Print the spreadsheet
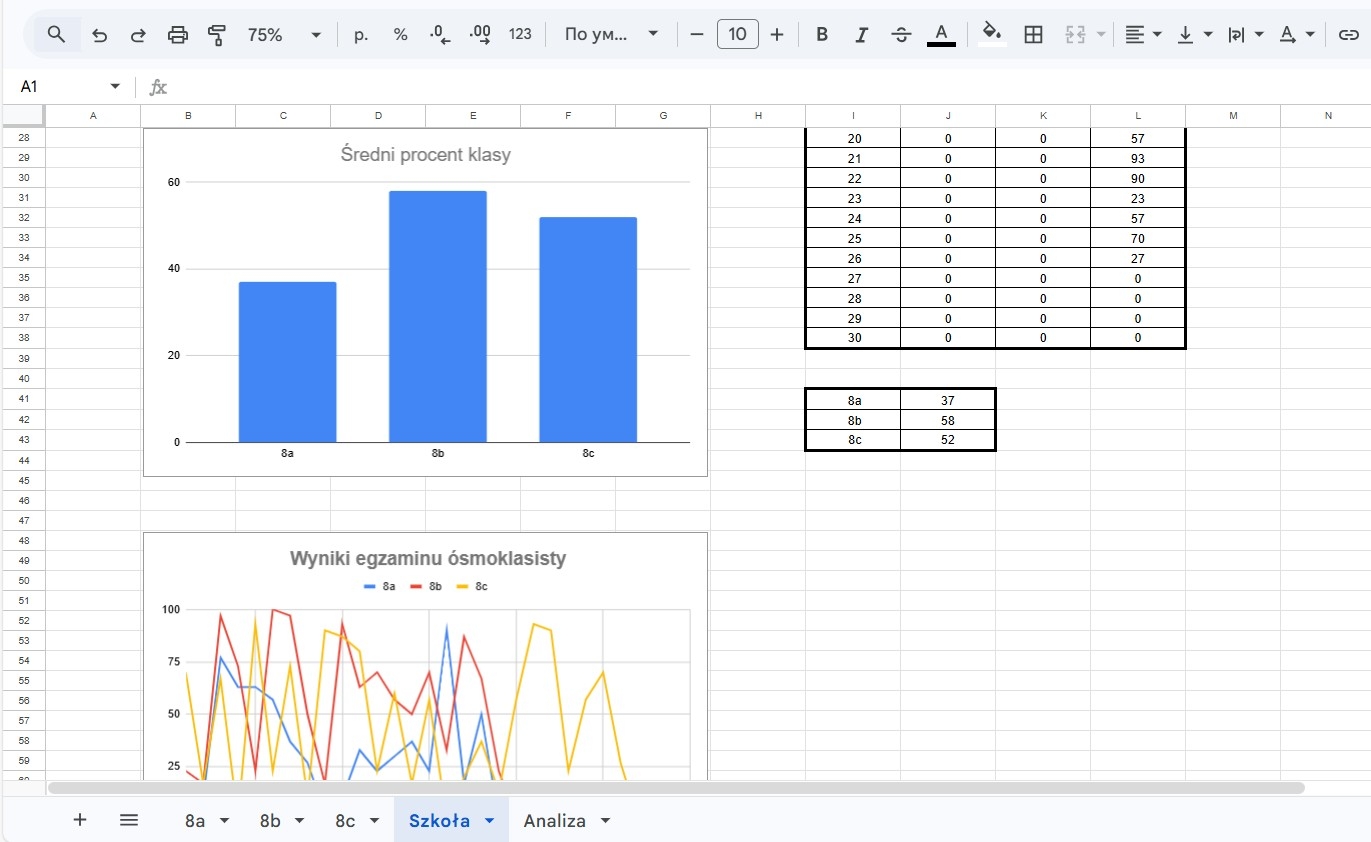 click(178, 35)
